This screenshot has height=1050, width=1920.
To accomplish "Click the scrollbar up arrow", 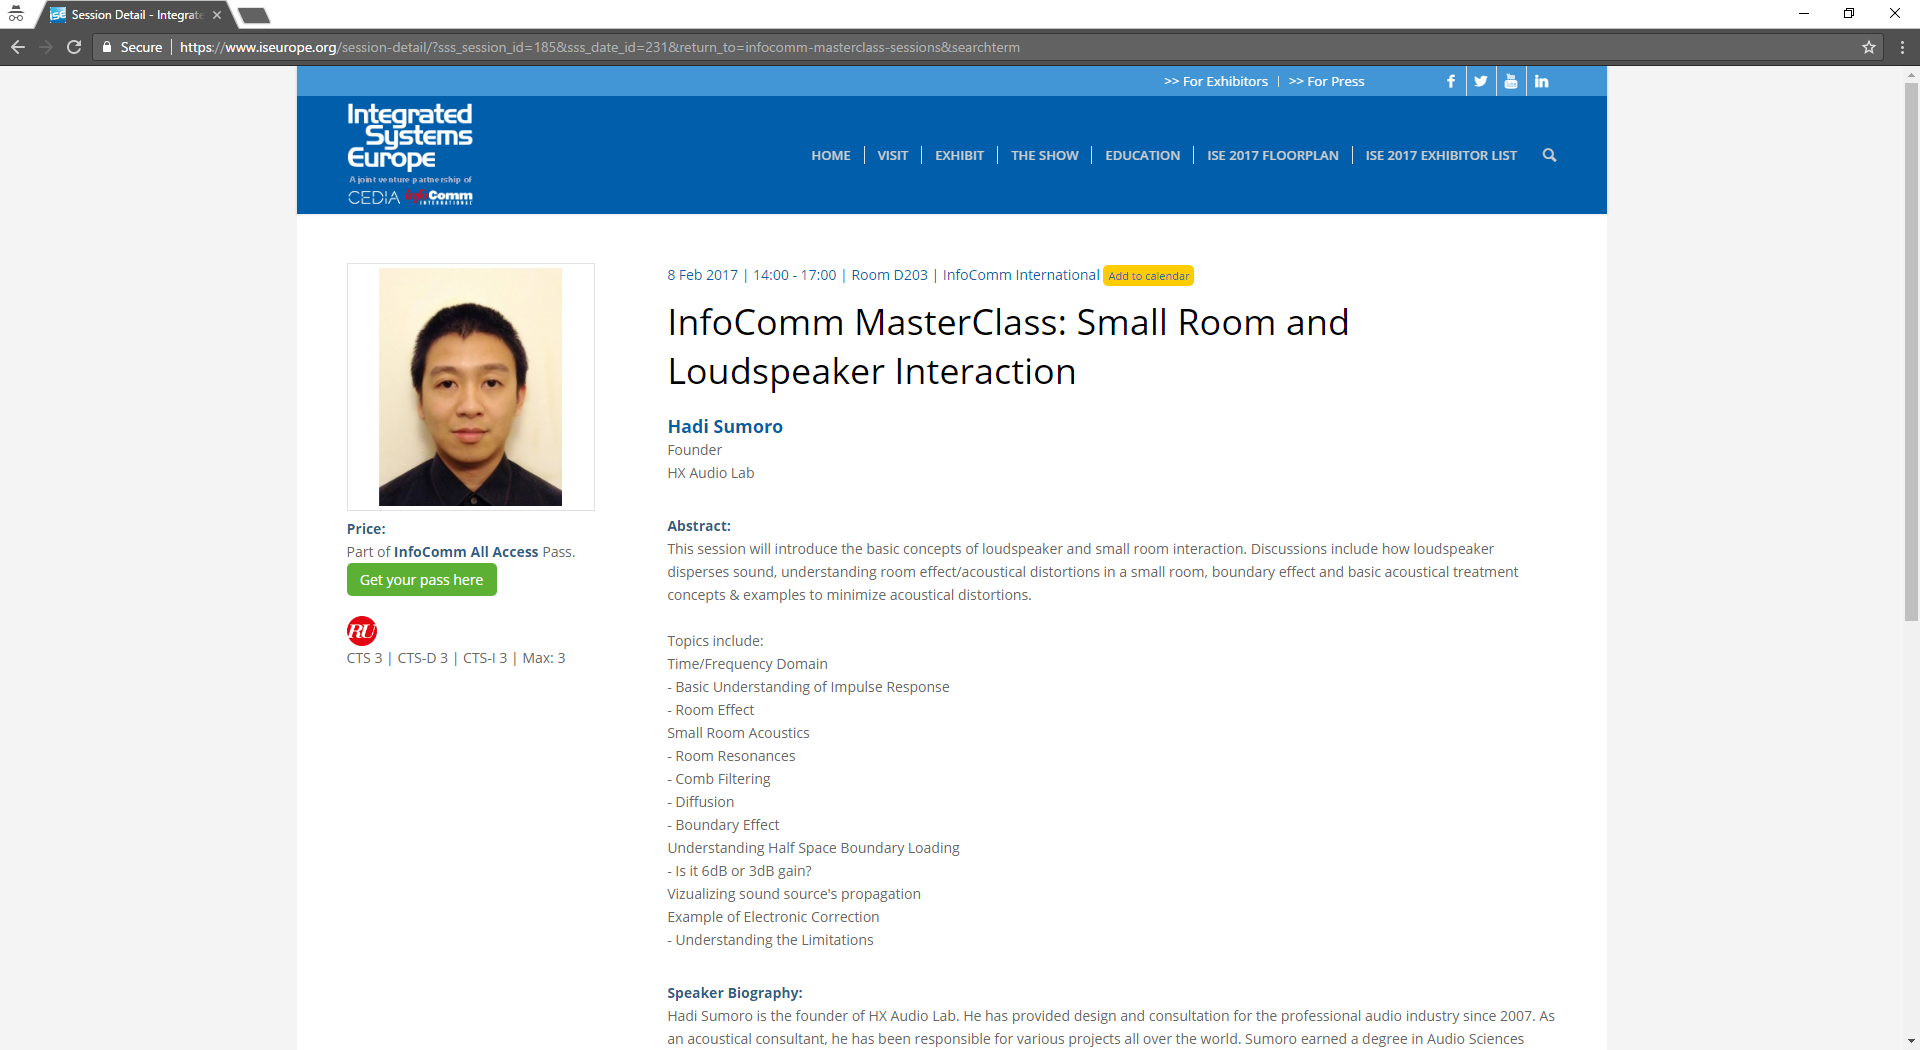I will [x=1911, y=74].
